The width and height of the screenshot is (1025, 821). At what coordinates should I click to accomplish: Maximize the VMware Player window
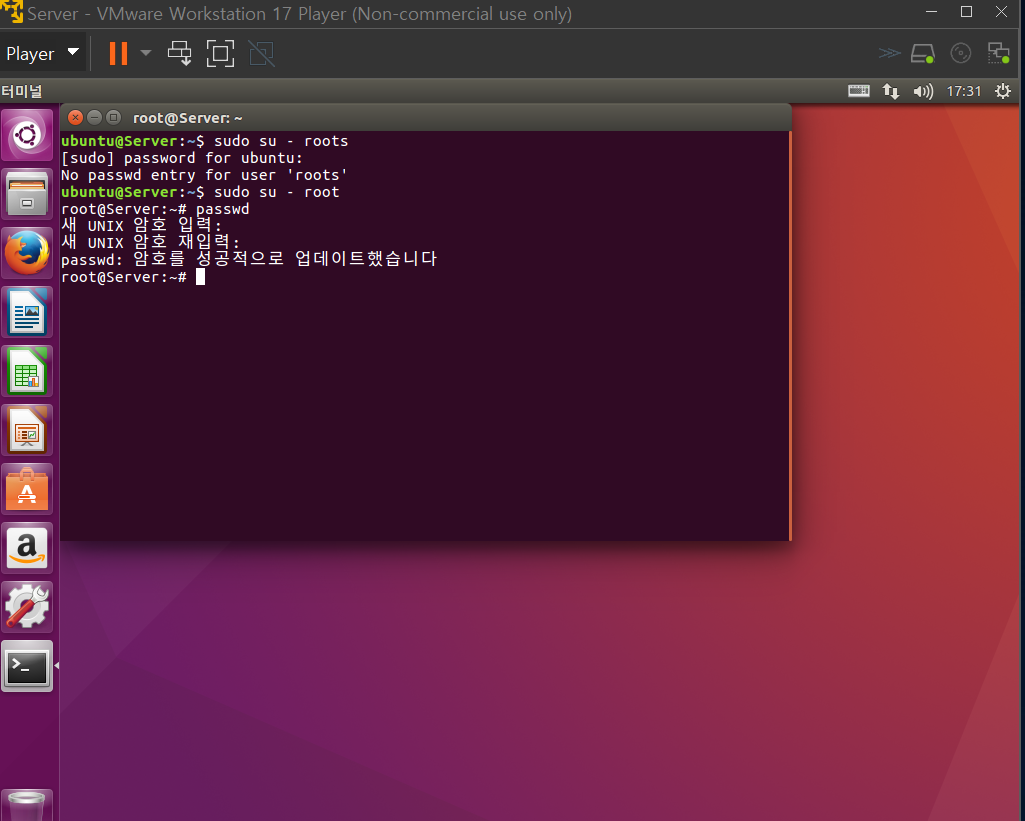(x=966, y=12)
